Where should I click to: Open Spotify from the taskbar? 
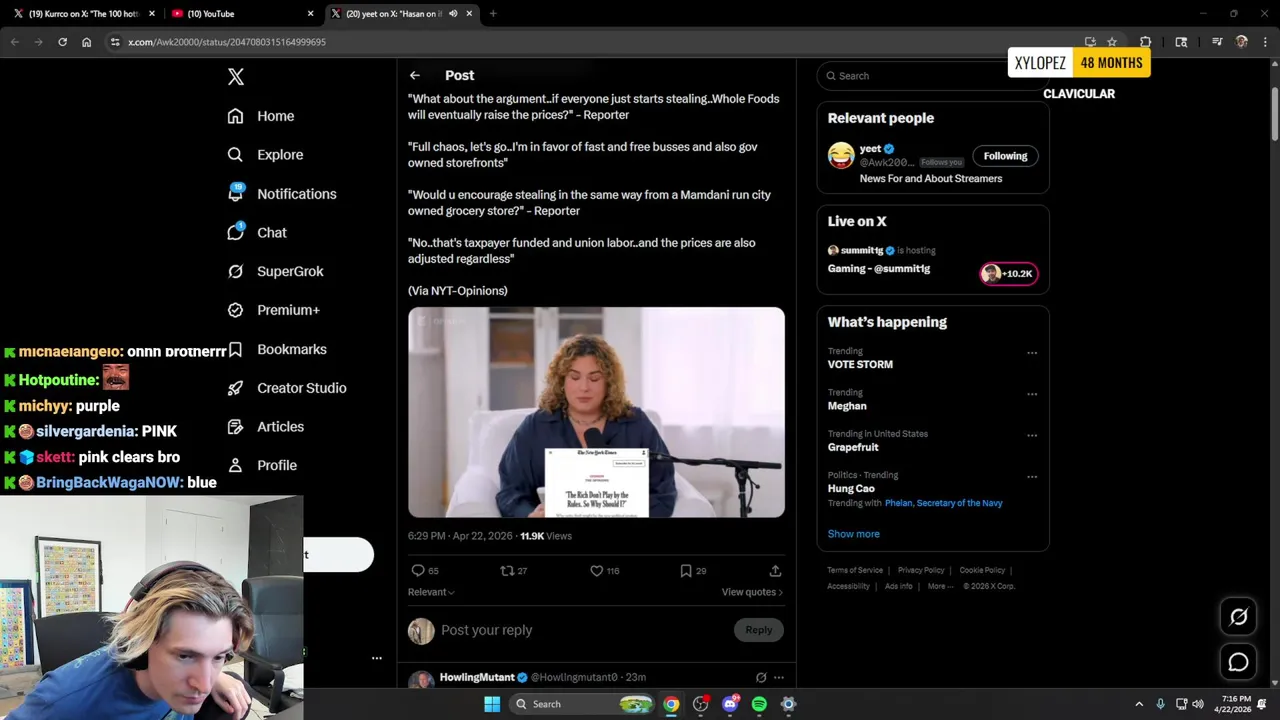coord(759,704)
